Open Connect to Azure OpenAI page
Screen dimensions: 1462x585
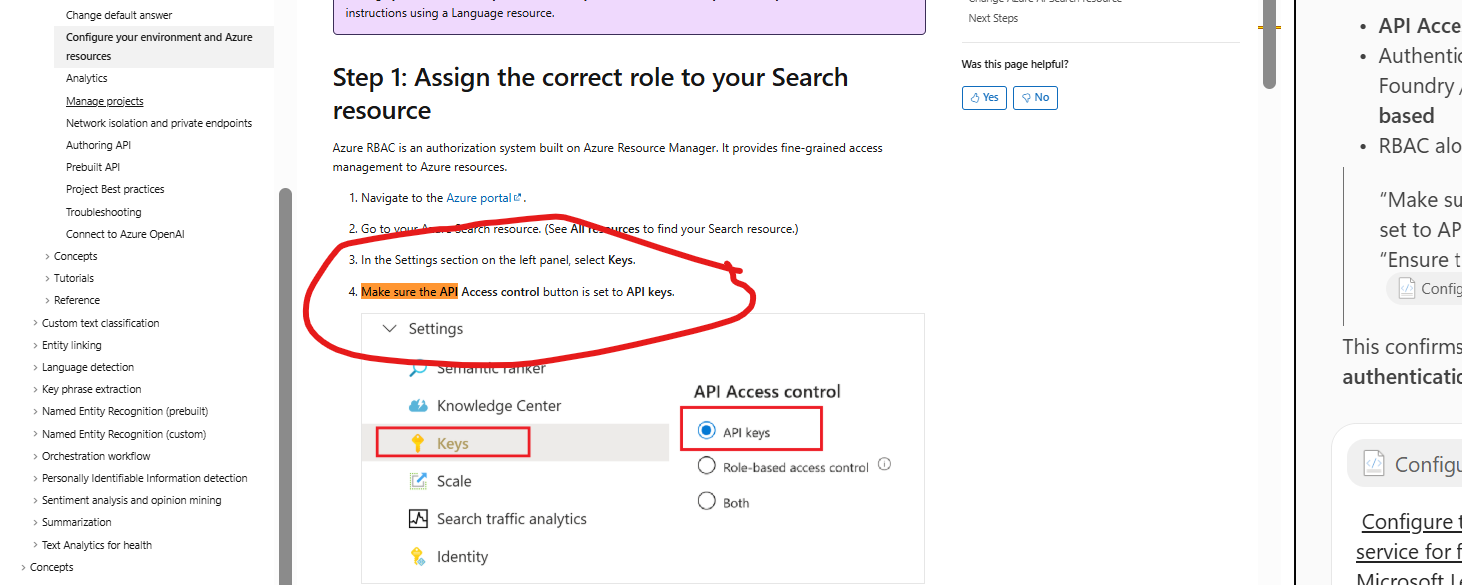pyautogui.click(x=125, y=234)
